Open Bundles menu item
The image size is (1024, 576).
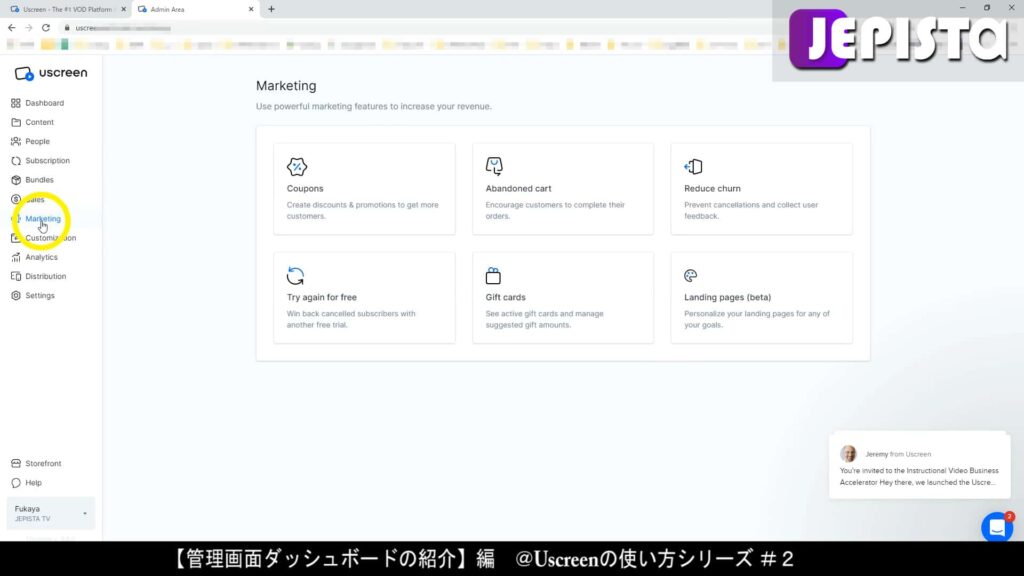(x=39, y=180)
